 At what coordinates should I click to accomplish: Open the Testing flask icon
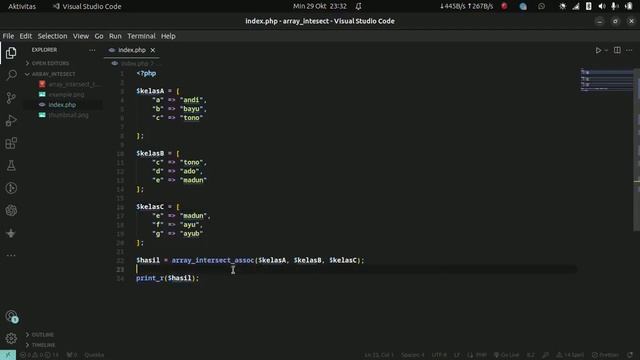point(11,165)
